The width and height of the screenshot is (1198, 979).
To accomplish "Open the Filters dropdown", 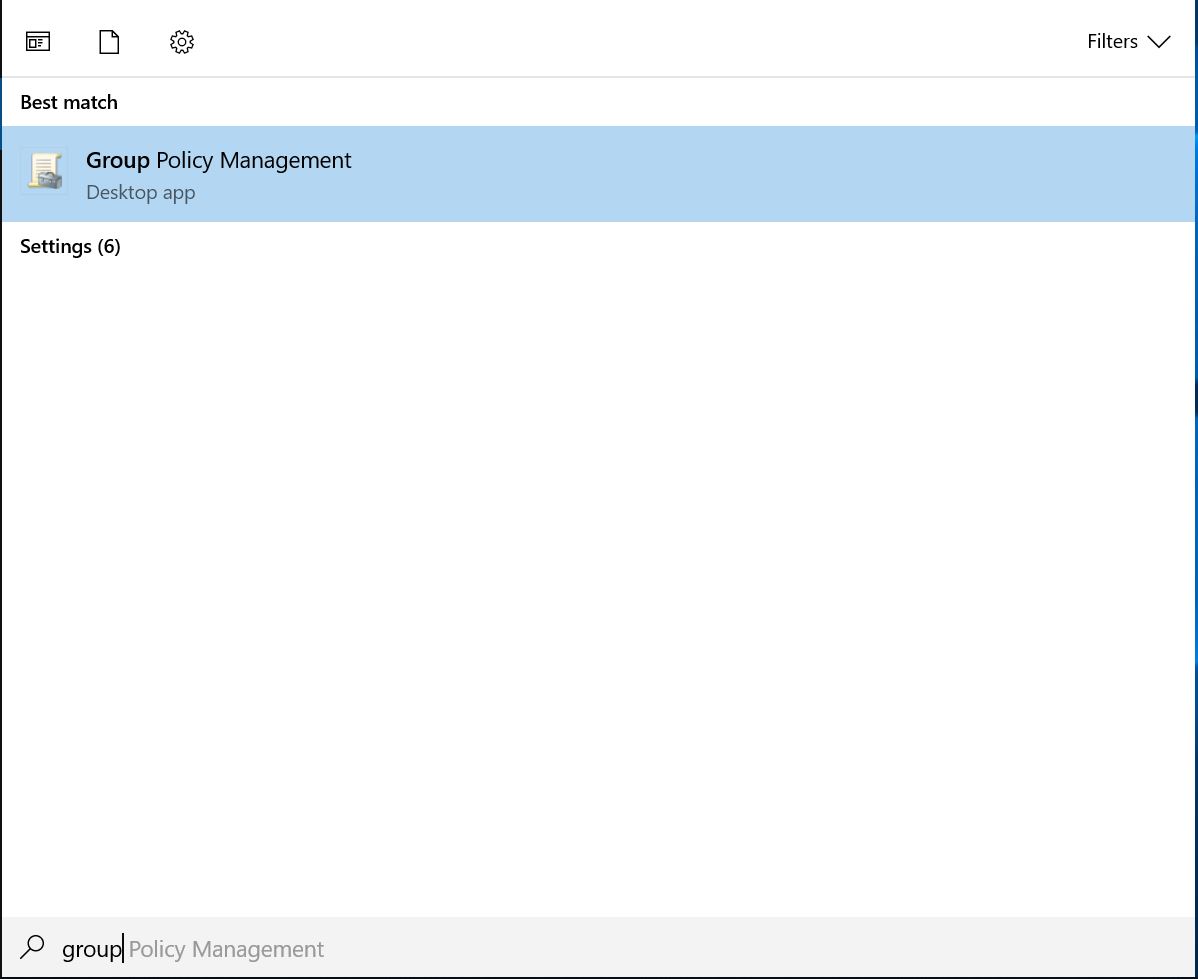I will click(1129, 41).
